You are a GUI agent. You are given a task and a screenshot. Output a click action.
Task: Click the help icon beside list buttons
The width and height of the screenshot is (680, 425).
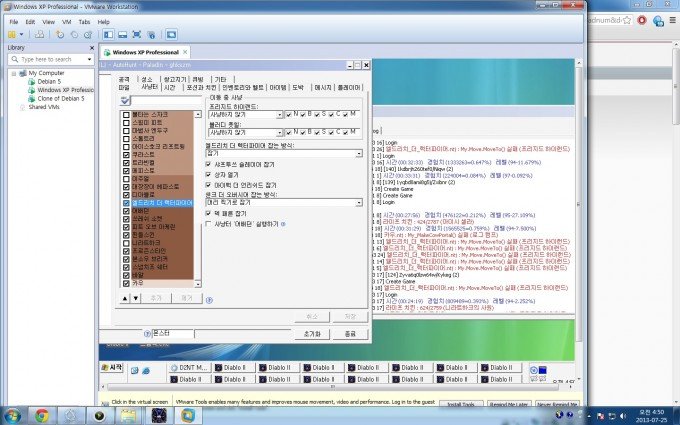(x=209, y=300)
